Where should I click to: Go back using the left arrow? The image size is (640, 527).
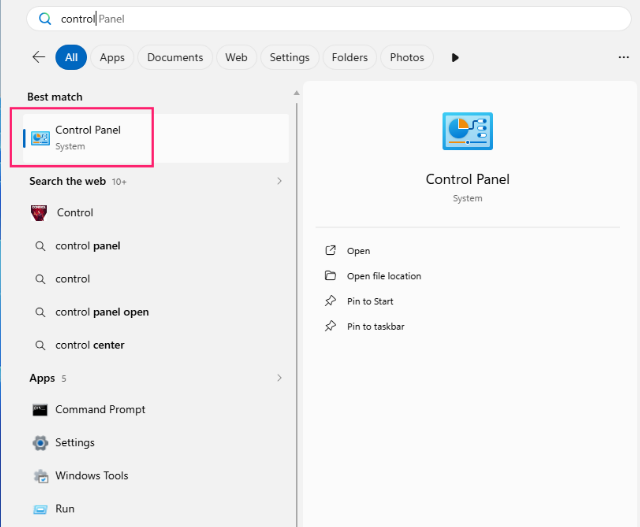(x=39, y=57)
